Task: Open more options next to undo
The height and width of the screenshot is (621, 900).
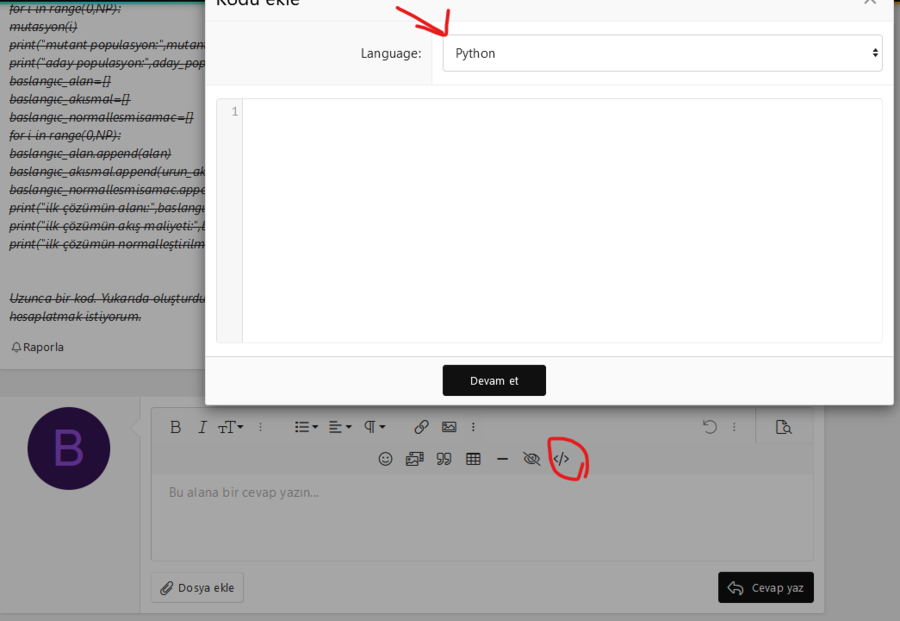Action: pos(734,427)
